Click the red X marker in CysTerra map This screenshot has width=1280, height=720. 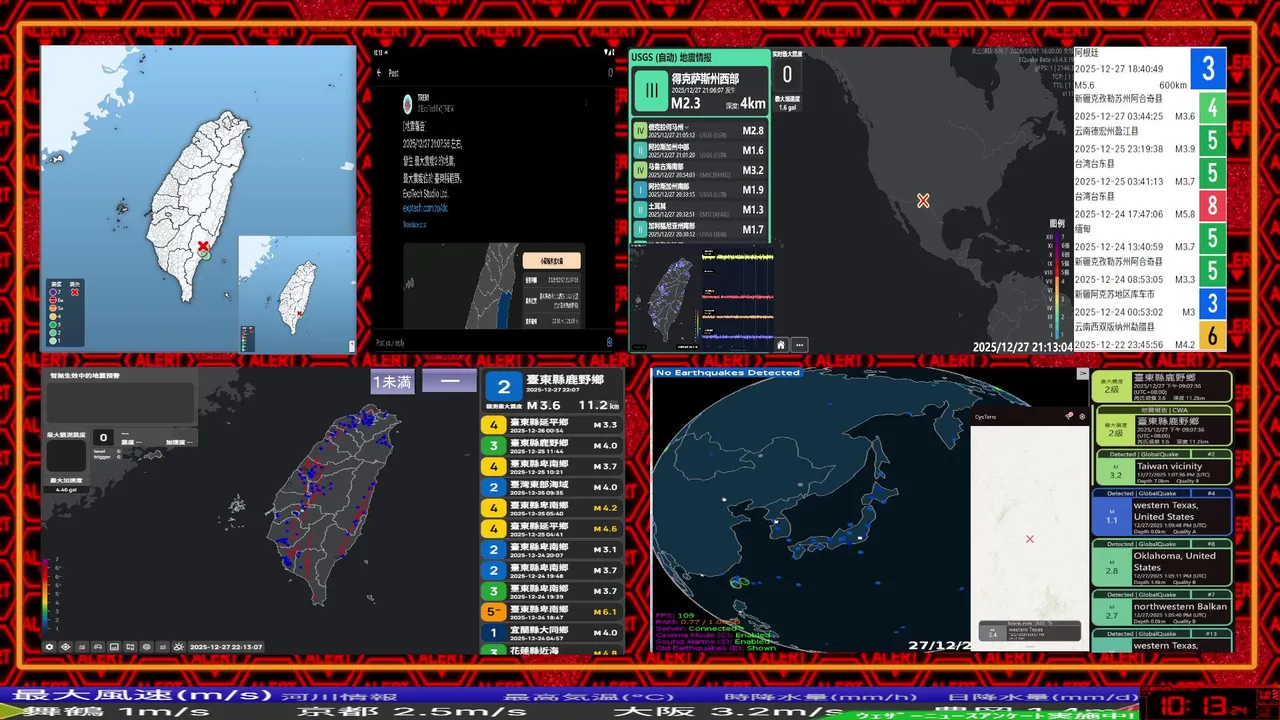pos(1030,539)
